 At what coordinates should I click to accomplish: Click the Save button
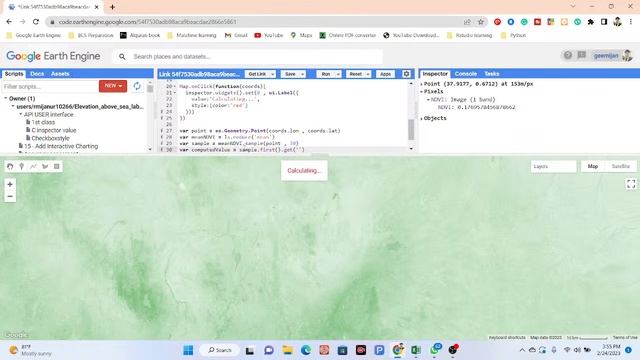point(290,74)
